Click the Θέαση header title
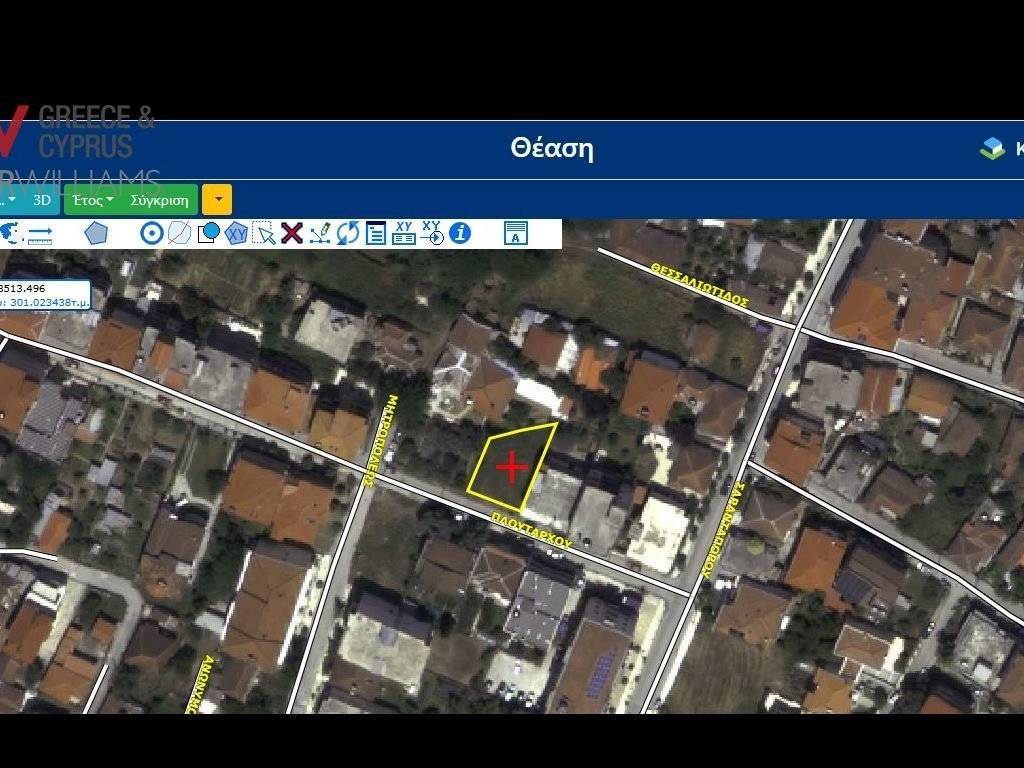Image resolution: width=1024 pixels, height=768 pixels. coord(551,149)
